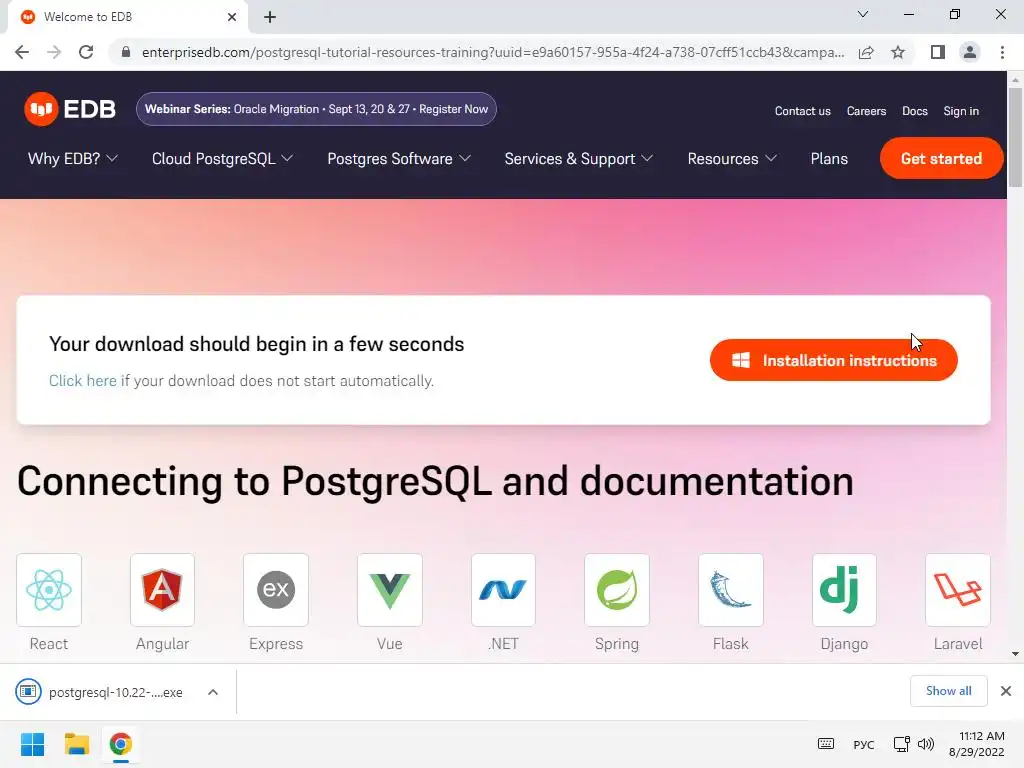
Task: Click the Chrome taskbar icon
Action: click(120, 744)
